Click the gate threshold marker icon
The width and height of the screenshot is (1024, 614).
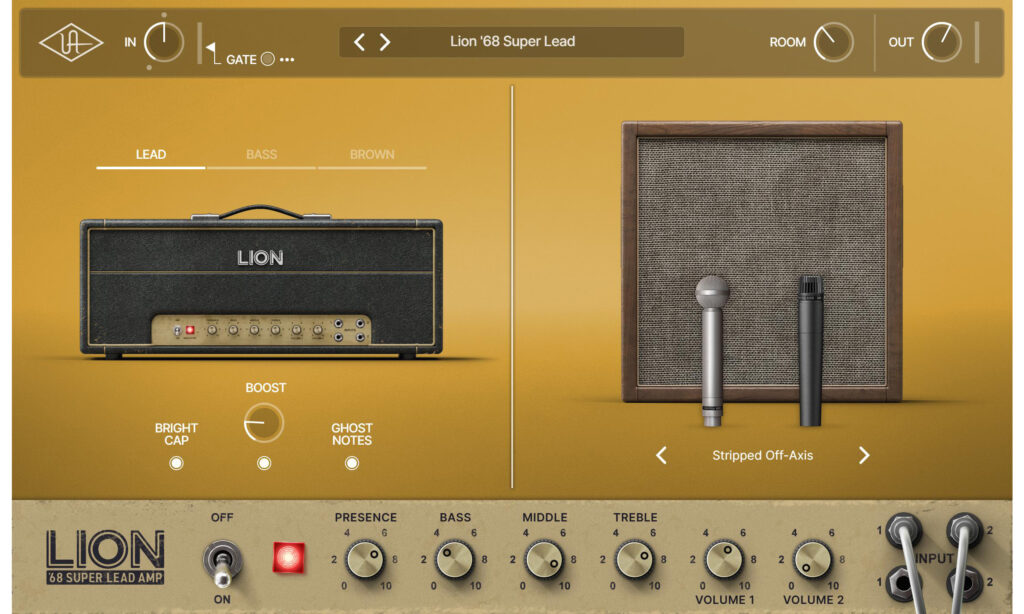(x=211, y=47)
